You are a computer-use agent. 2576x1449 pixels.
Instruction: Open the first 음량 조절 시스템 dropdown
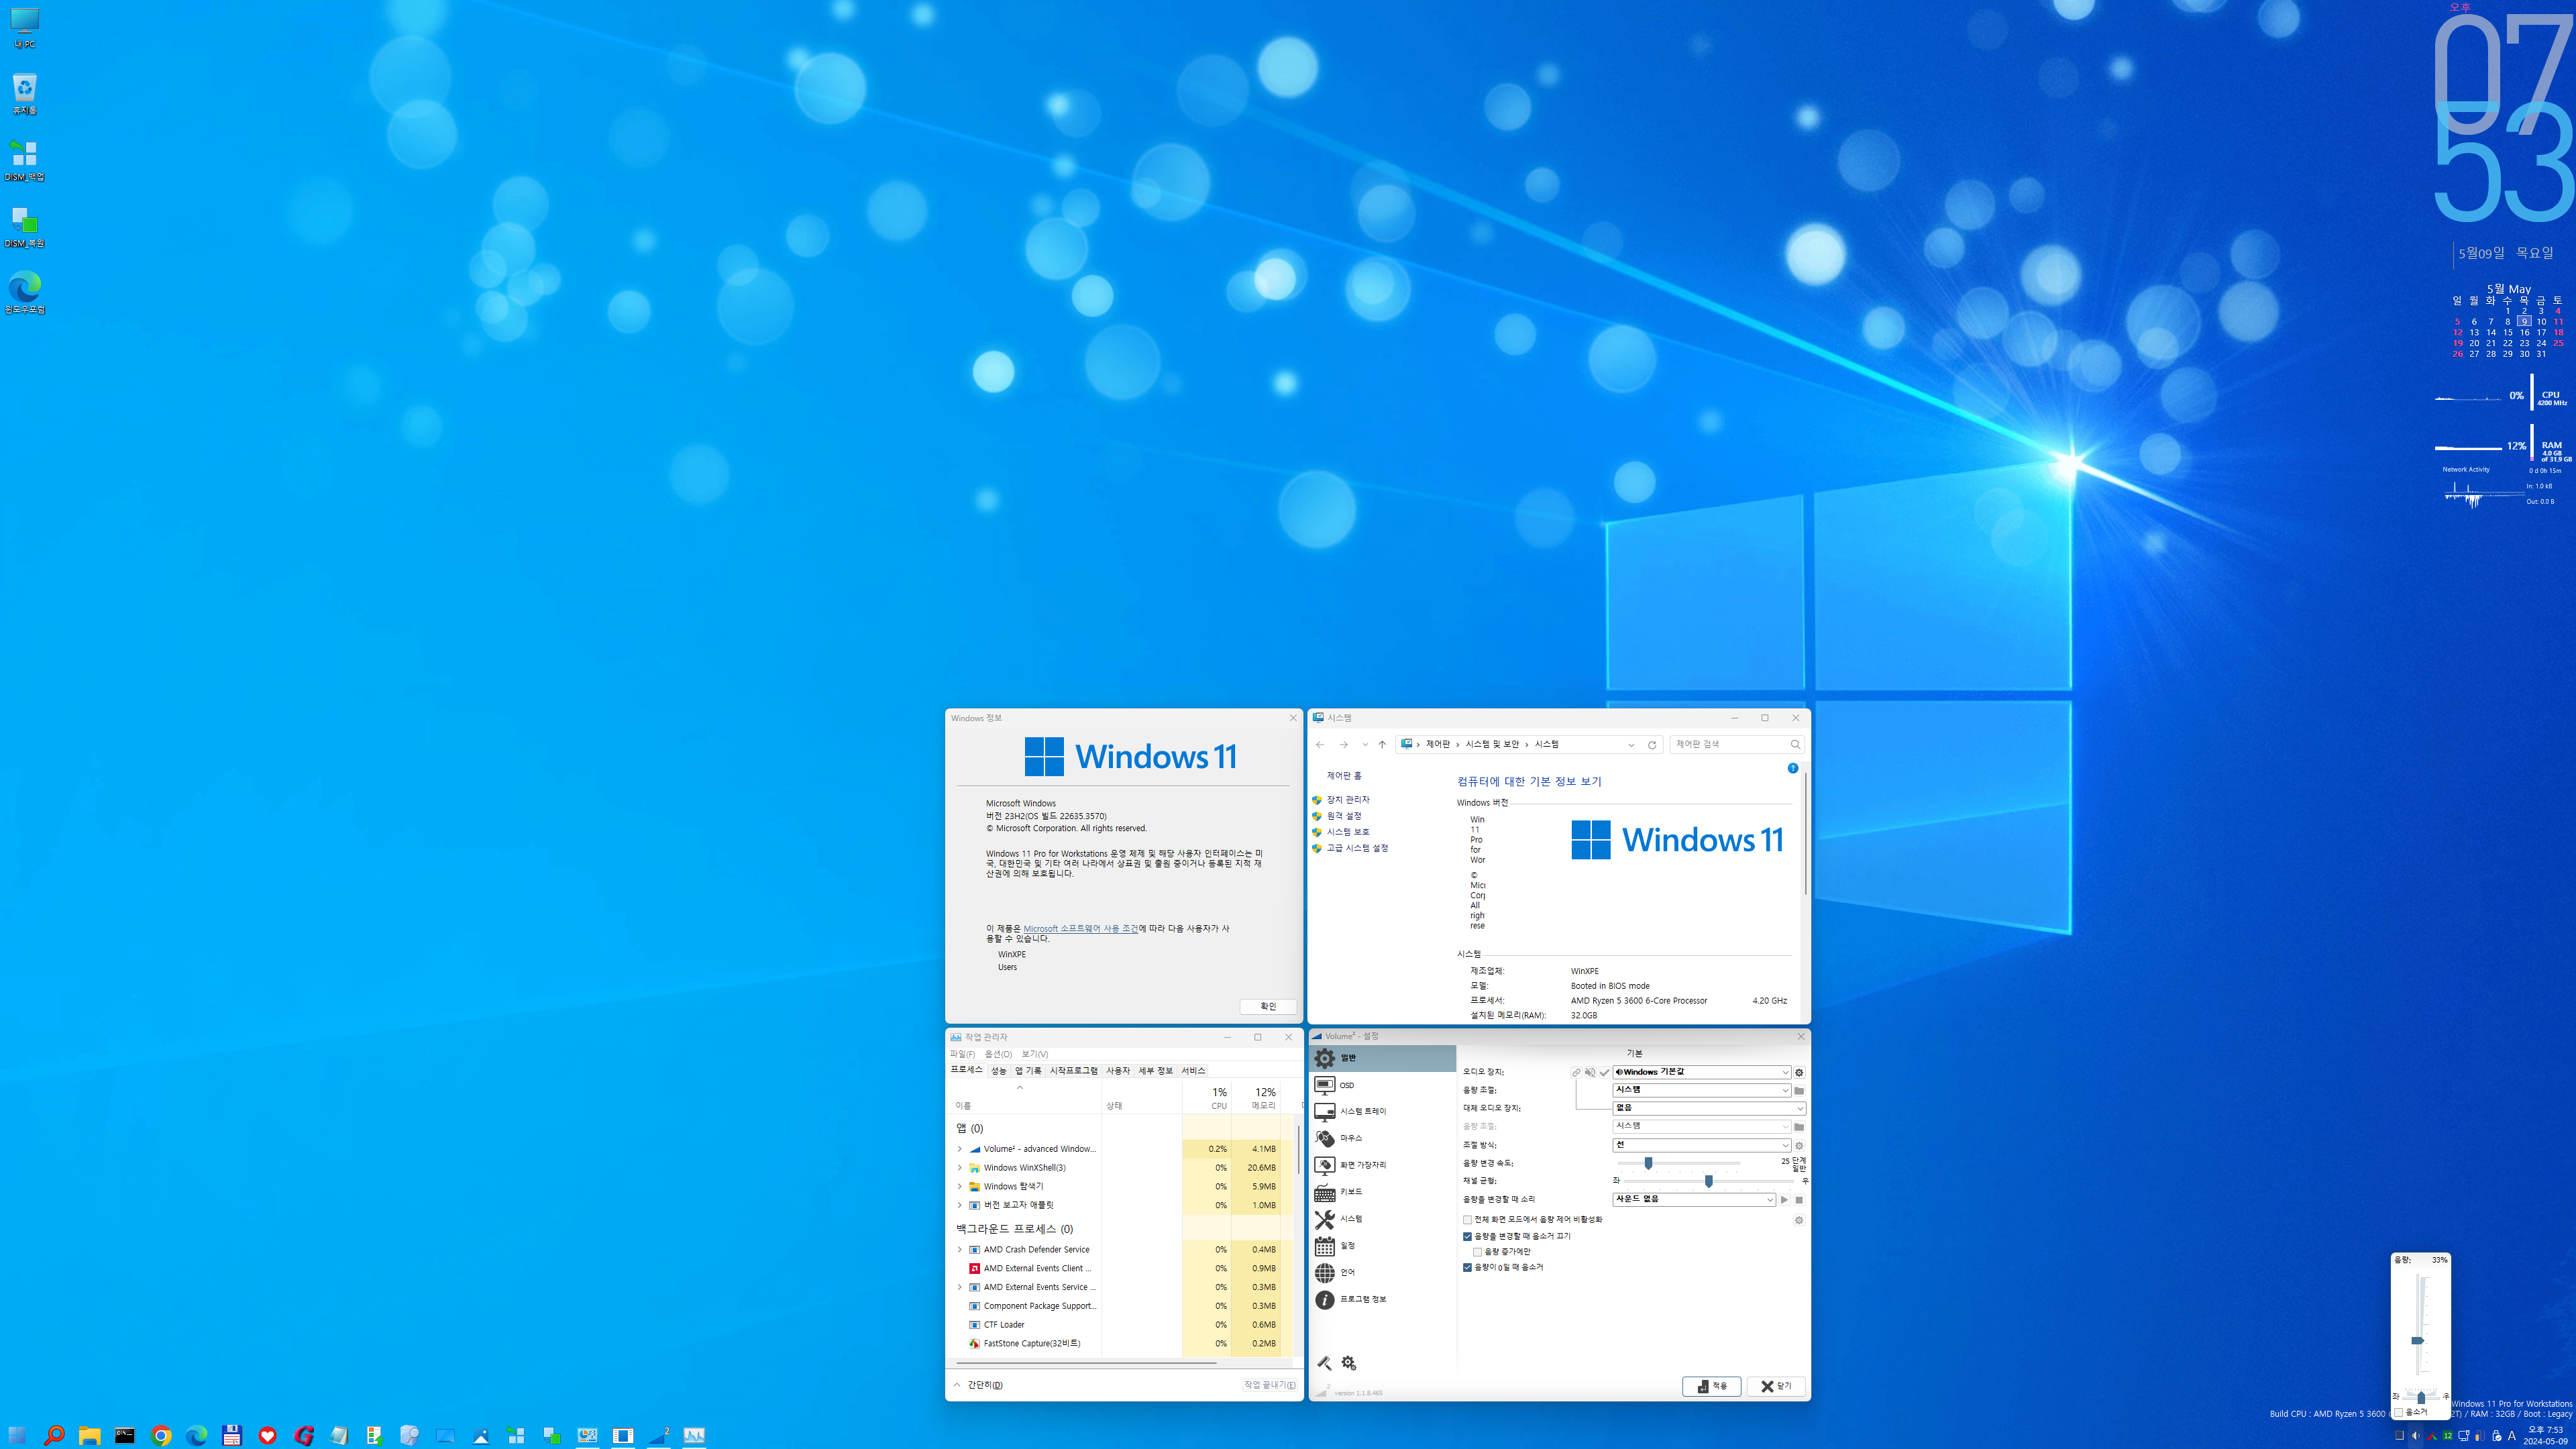click(1701, 1090)
